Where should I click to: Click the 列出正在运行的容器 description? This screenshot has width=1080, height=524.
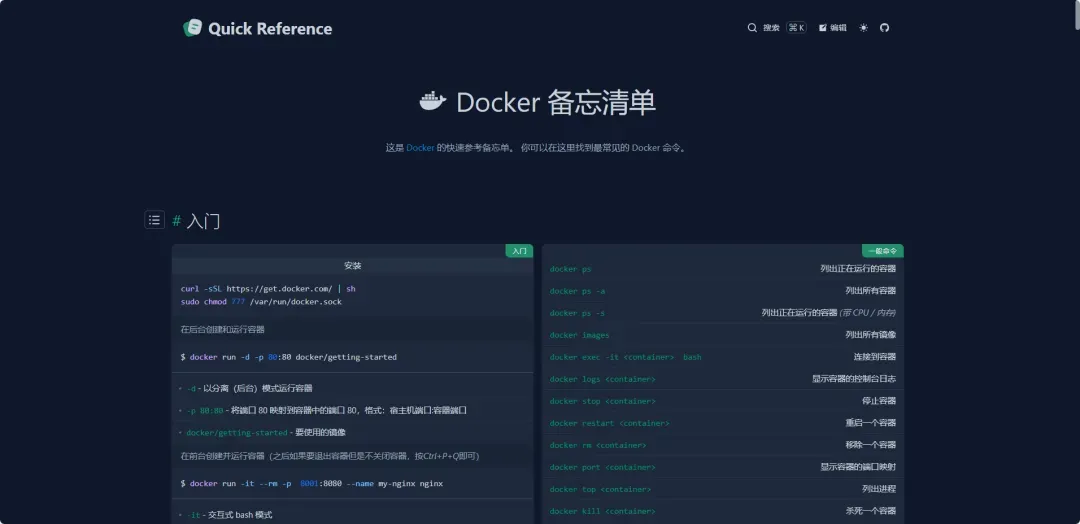(x=858, y=269)
